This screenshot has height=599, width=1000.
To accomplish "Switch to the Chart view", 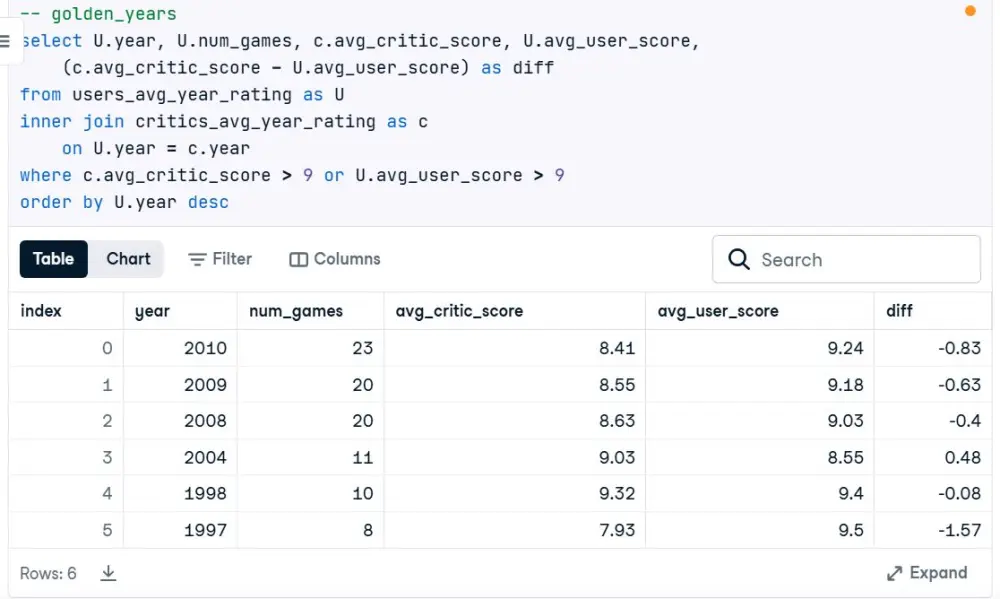I will pyautogui.click(x=127, y=258).
